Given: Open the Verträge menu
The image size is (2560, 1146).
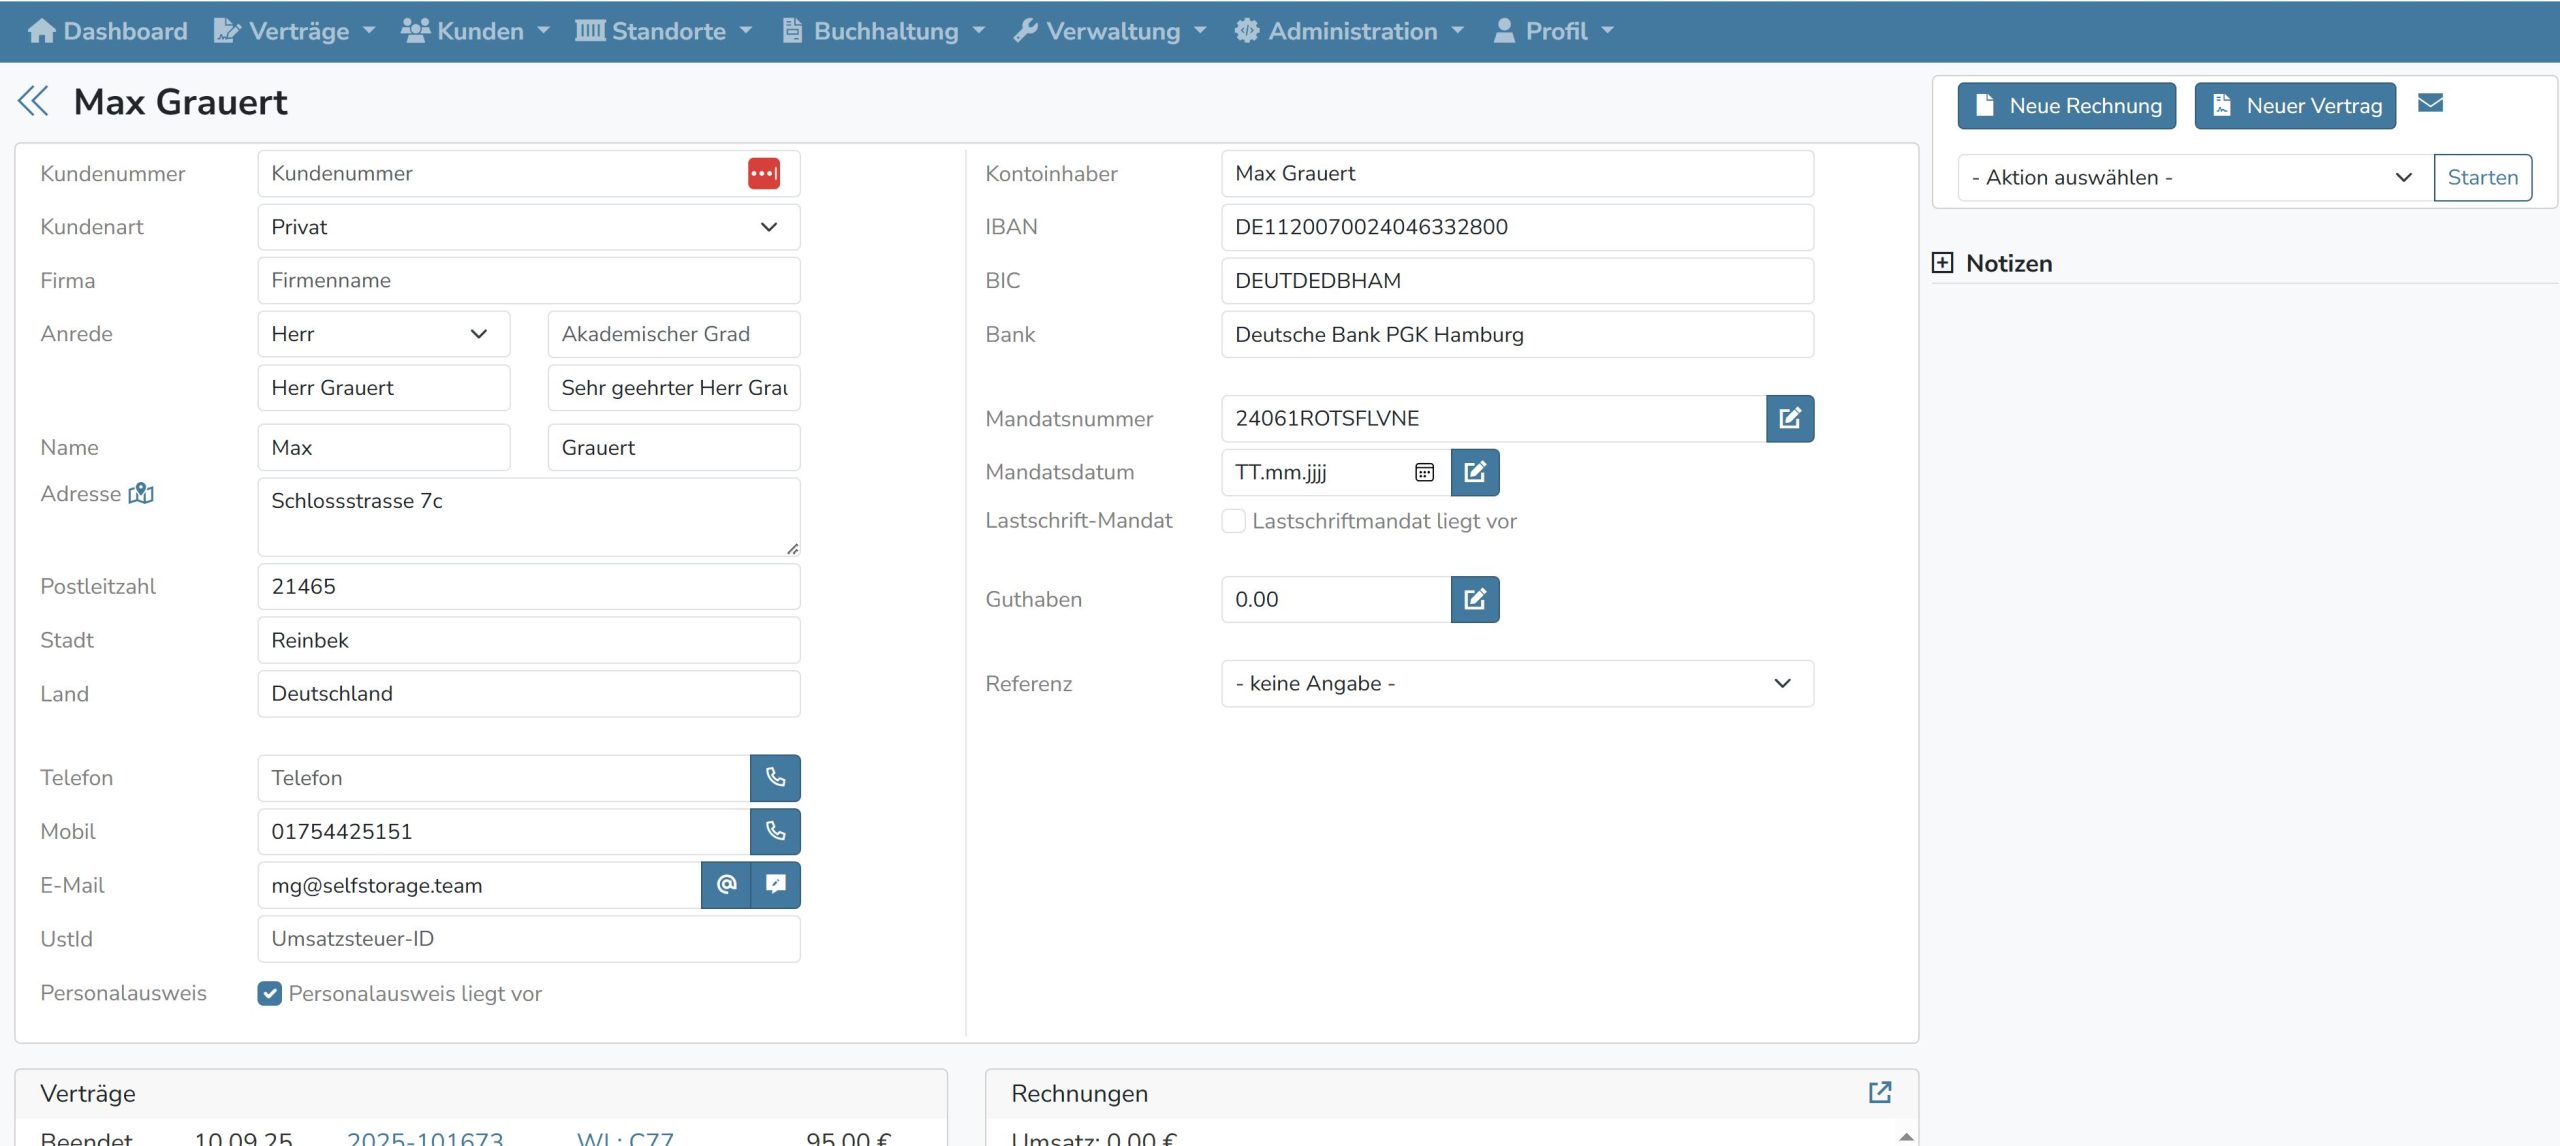Looking at the screenshot, I should pos(296,31).
